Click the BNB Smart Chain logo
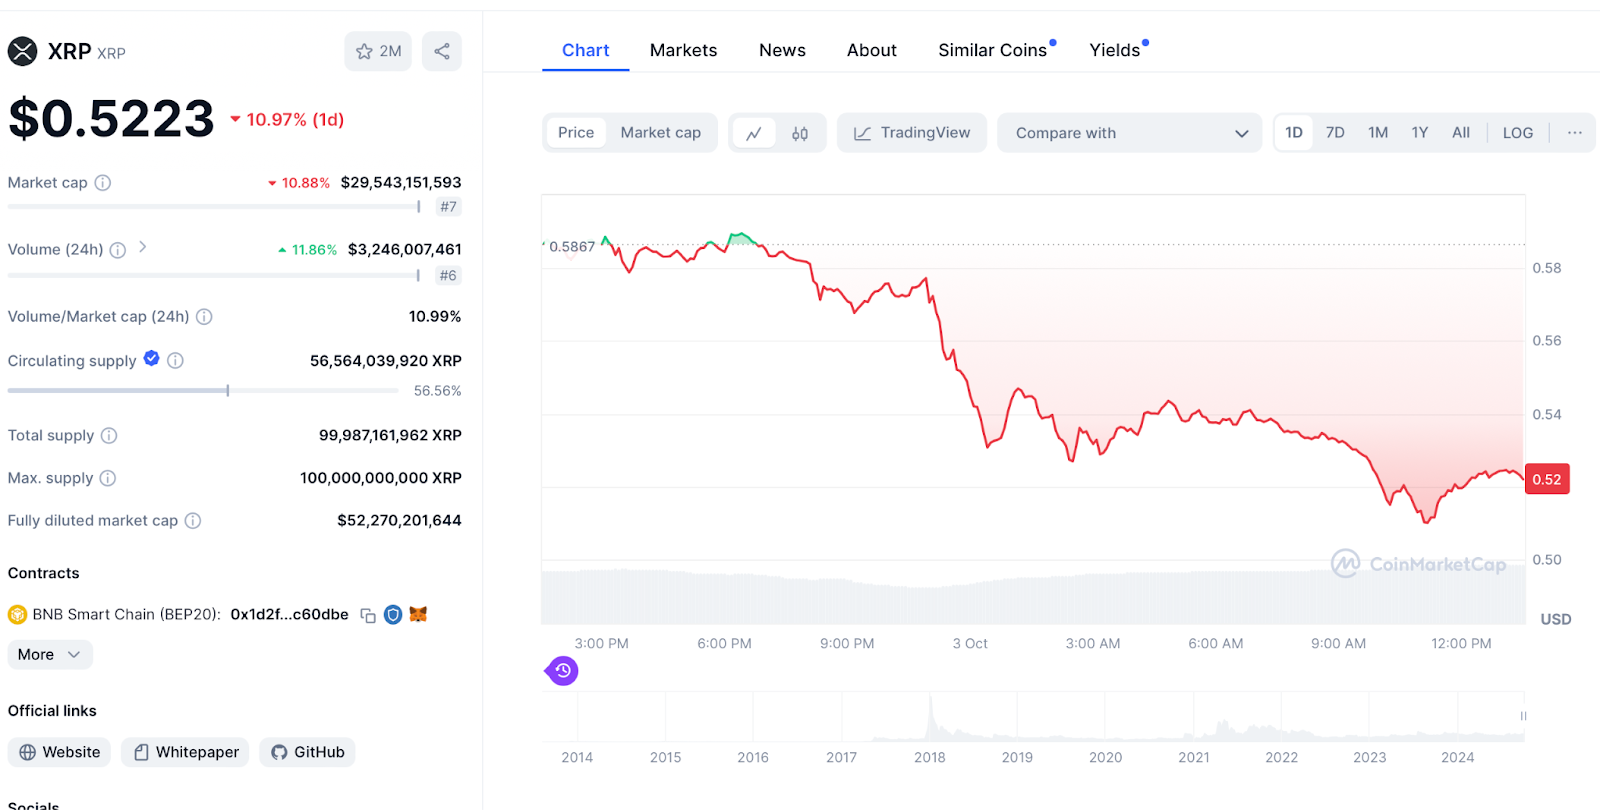 point(17,615)
